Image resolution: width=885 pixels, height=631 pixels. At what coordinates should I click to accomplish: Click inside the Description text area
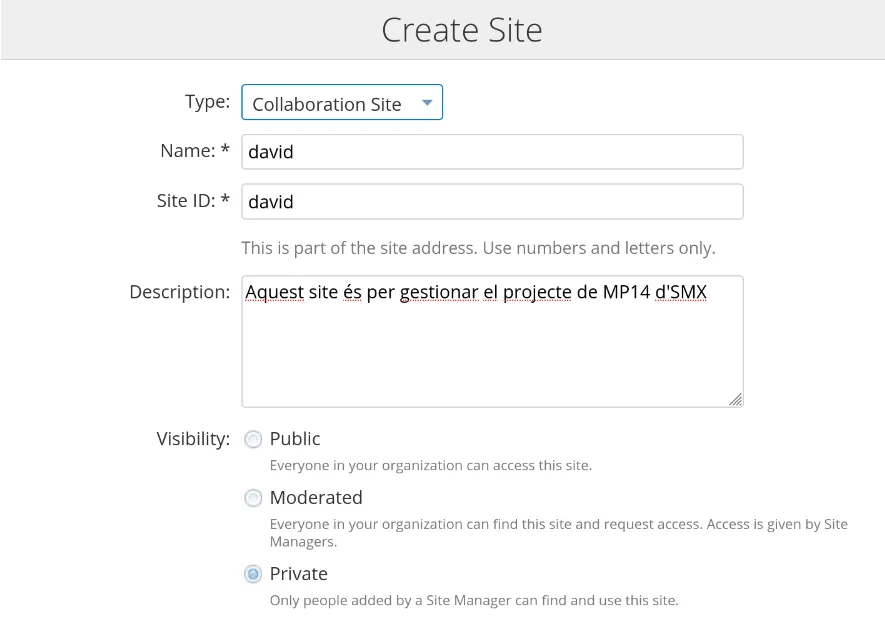tap(492, 350)
